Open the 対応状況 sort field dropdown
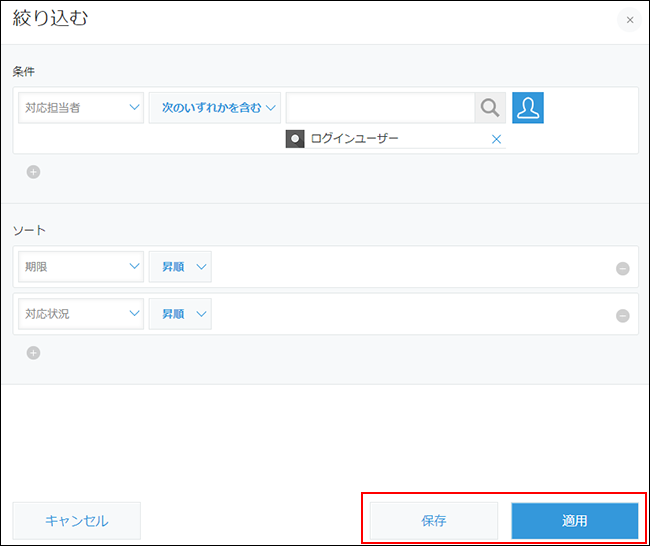The height and width of the screenshot is (546, 650). pyautogui.click(x=81, y=314)
